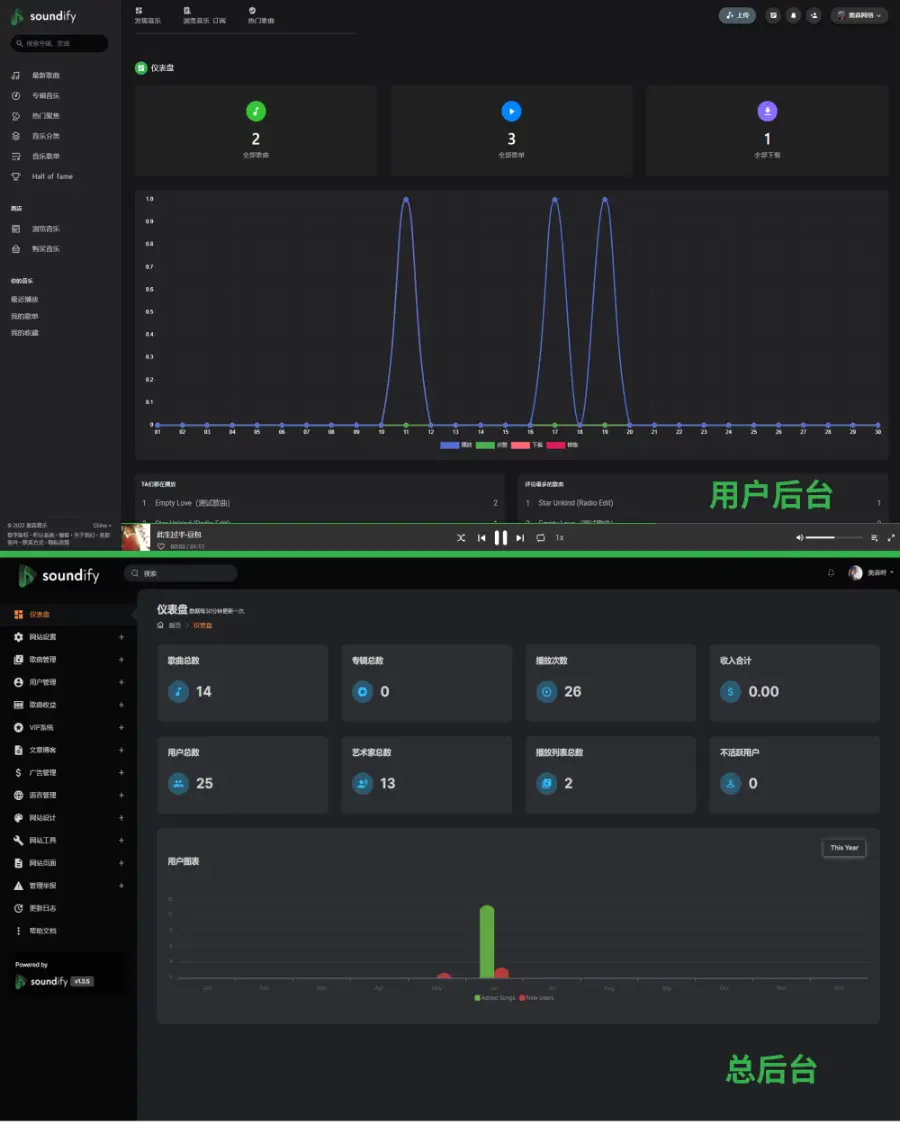Open the play queue list icon
This screenshot has width=900, height=1125.
click(x=875, y=538)
